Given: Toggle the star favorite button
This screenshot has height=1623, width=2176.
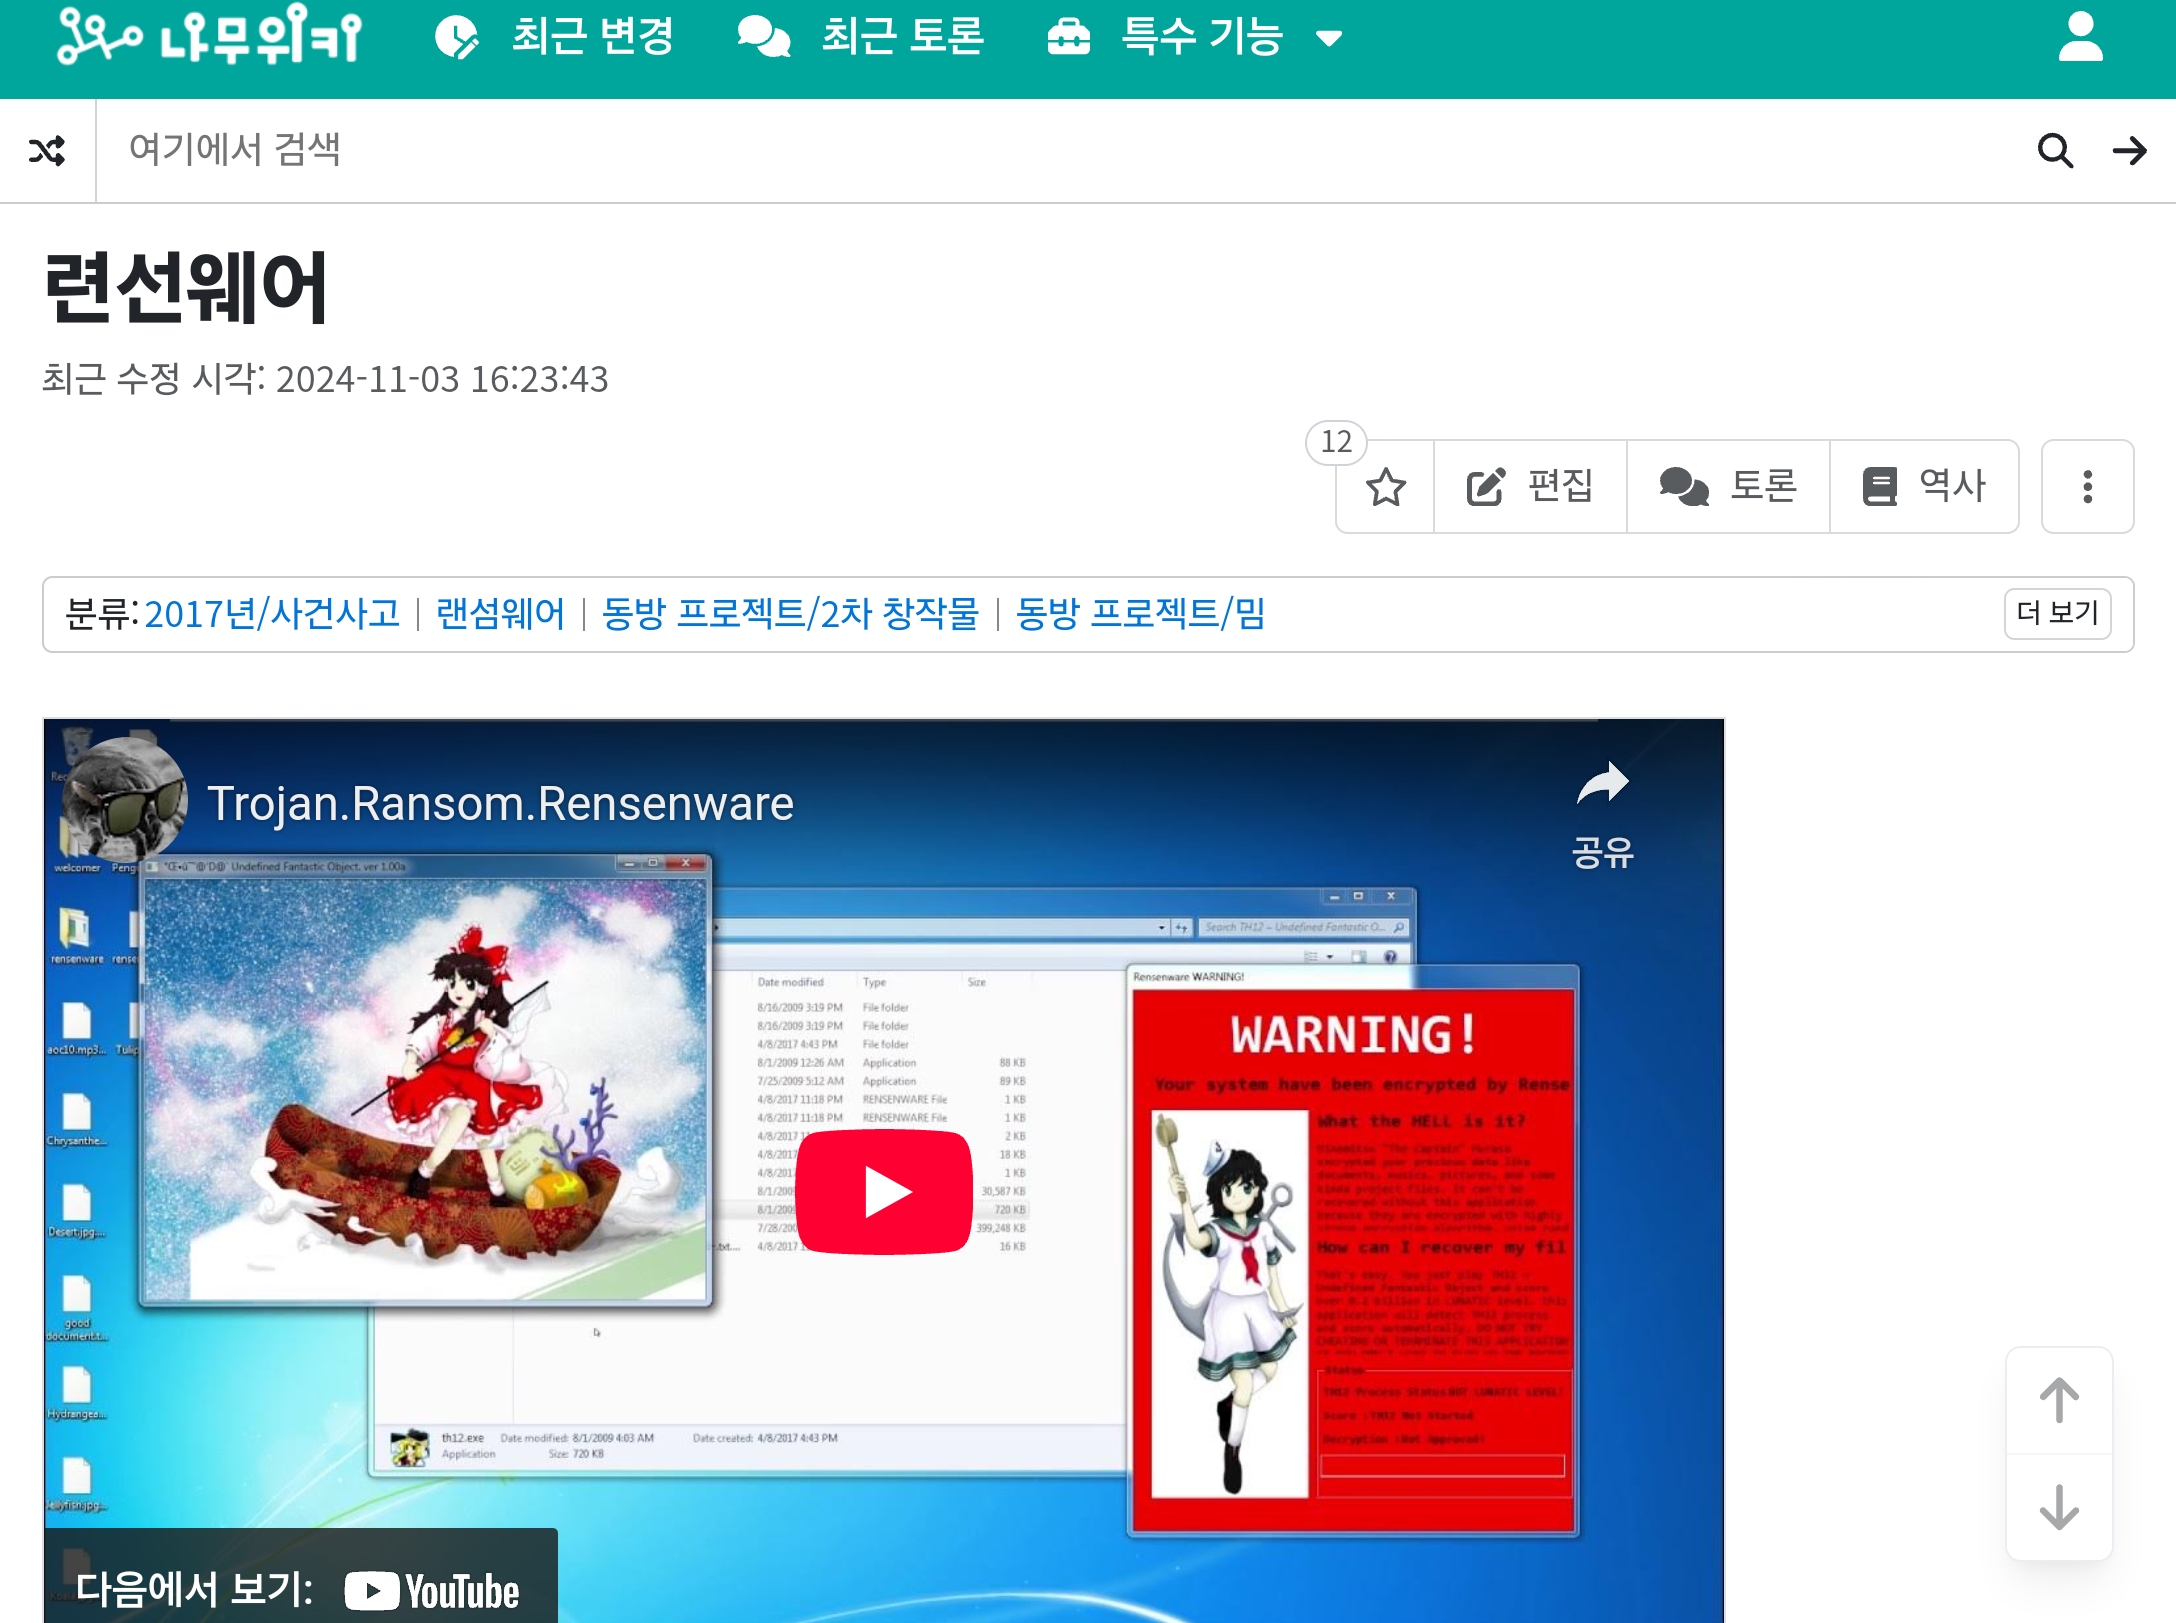Looking at the screenshot, I should click(1386, 487).
